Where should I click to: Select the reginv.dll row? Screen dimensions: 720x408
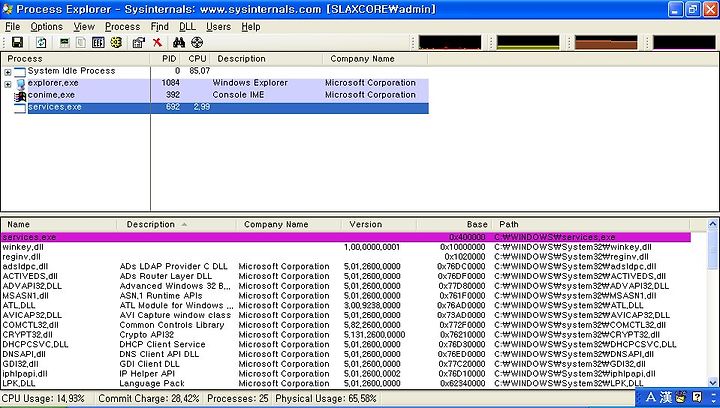346,257
